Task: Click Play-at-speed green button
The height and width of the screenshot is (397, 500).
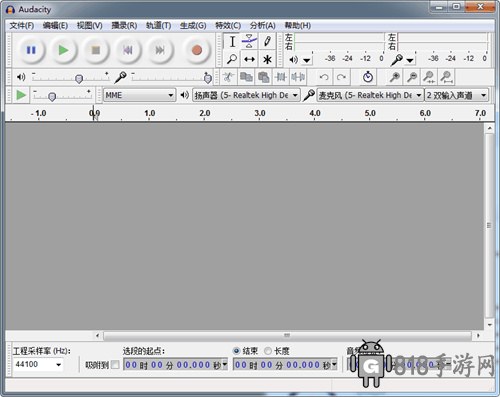Action: [x=21, y=95]
